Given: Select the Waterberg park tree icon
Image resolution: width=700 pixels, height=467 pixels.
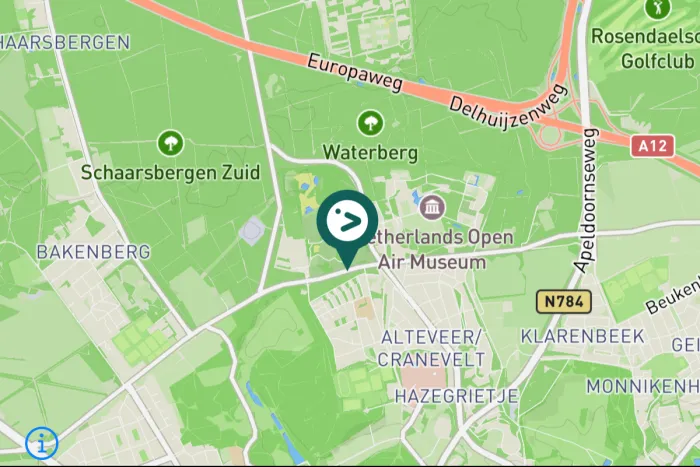Looking at the screenshot, I should [x=370, y=123].
